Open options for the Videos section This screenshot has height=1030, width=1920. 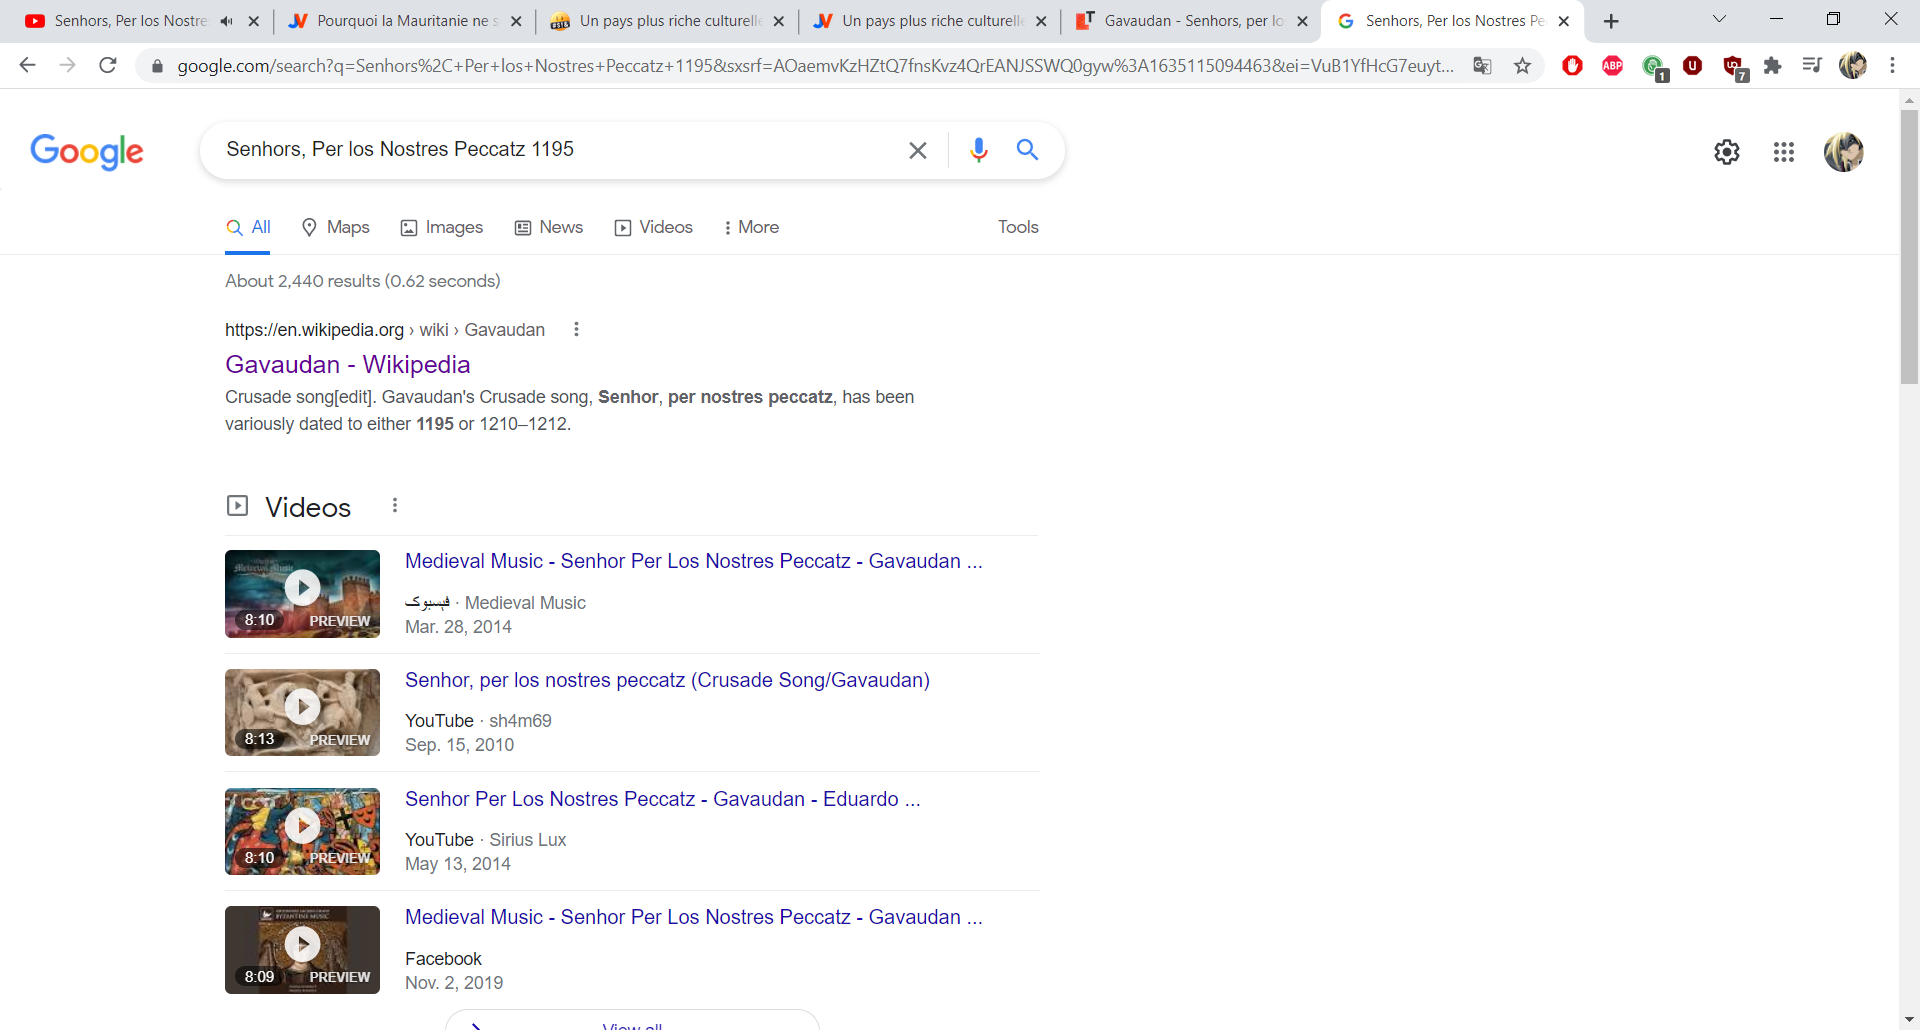(x=395, y=506)
